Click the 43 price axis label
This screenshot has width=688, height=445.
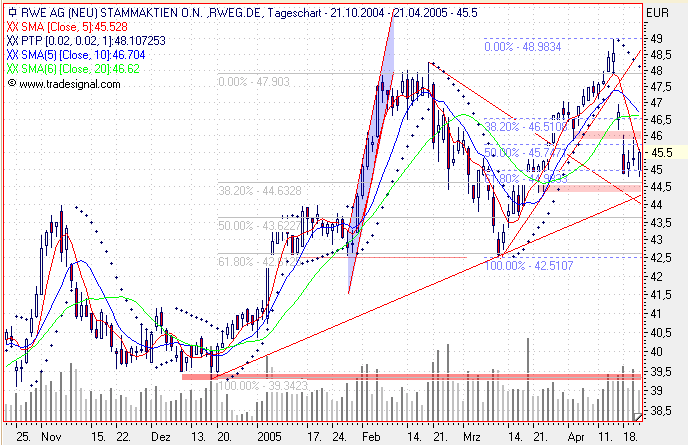click(x=656, y=240)
